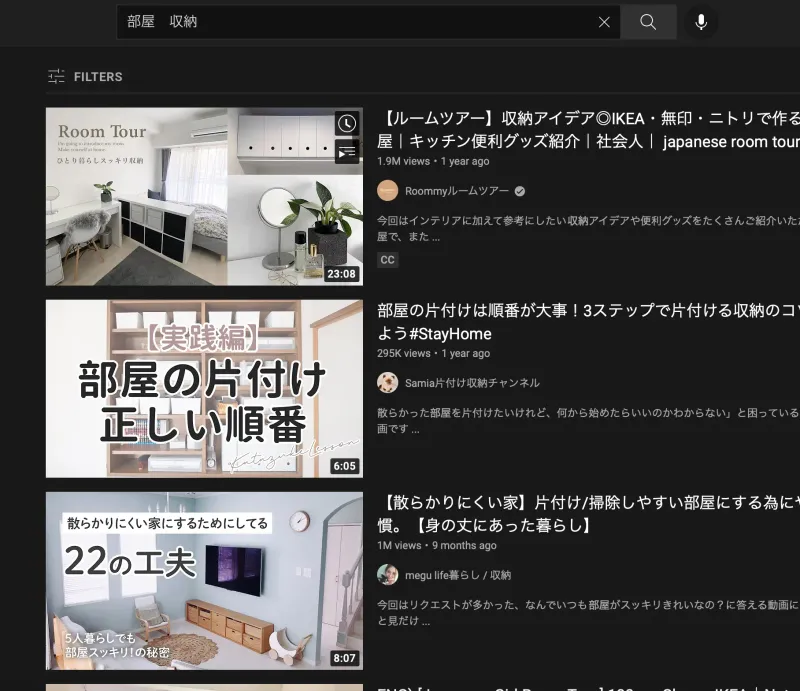This screenshot has width=800, height=691.
Task: Click the voice search microphone icon
Action: [x=701, y=21]
